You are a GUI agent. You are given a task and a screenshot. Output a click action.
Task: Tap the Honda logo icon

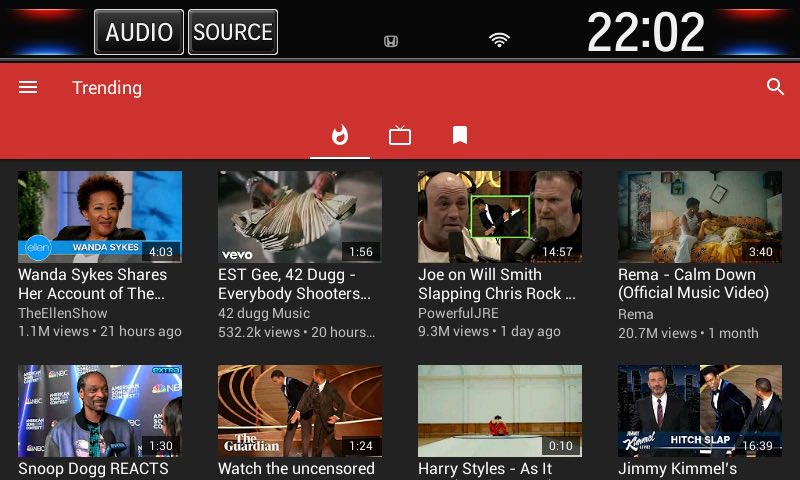tap(391, 41)
